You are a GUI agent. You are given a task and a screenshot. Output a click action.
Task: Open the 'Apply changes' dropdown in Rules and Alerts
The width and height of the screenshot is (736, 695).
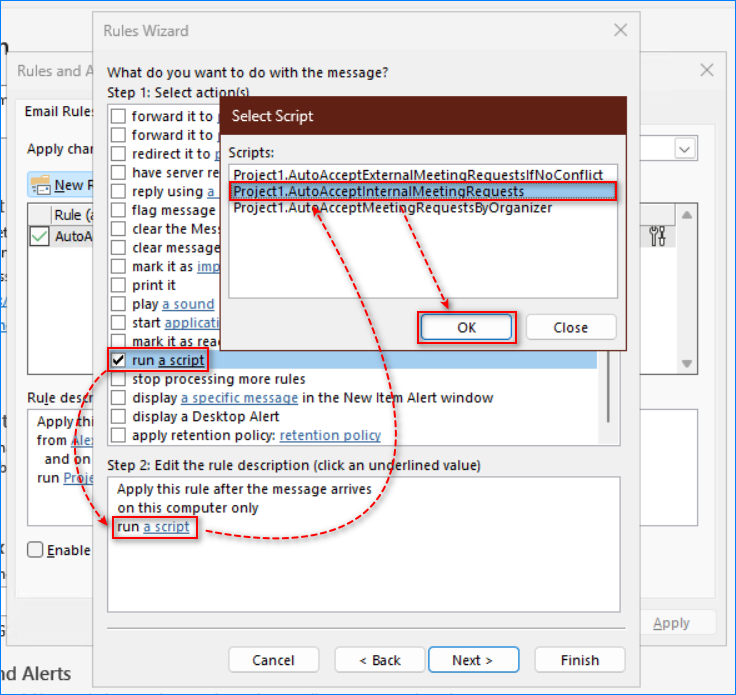pyautogui.click(x=684, y=149)
